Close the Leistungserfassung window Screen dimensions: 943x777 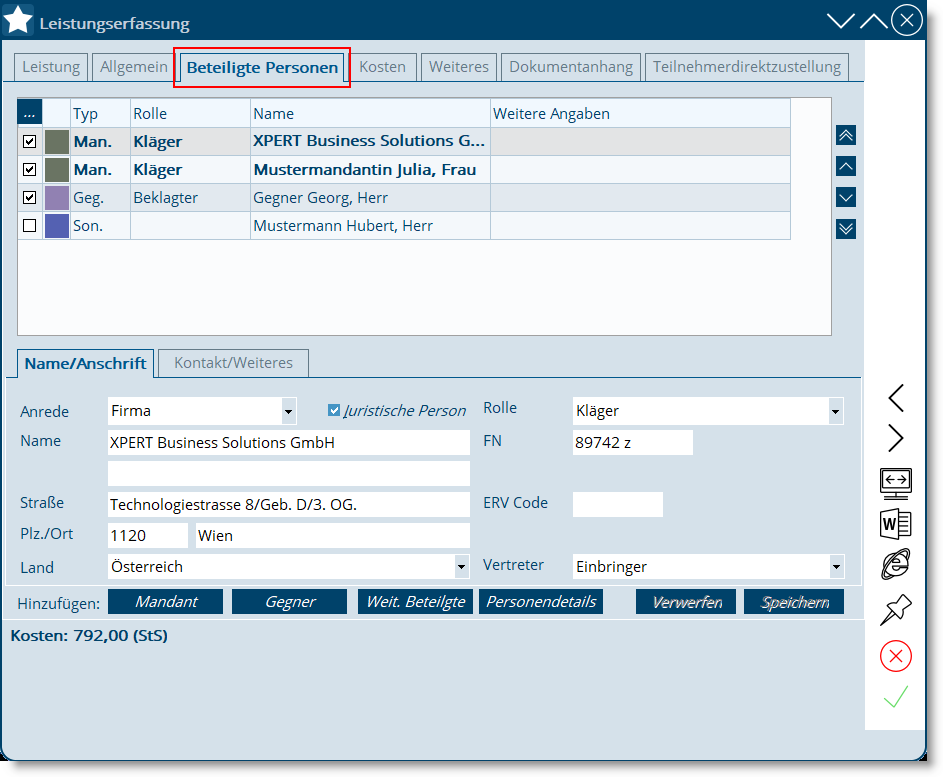click(x=907, y=20)
